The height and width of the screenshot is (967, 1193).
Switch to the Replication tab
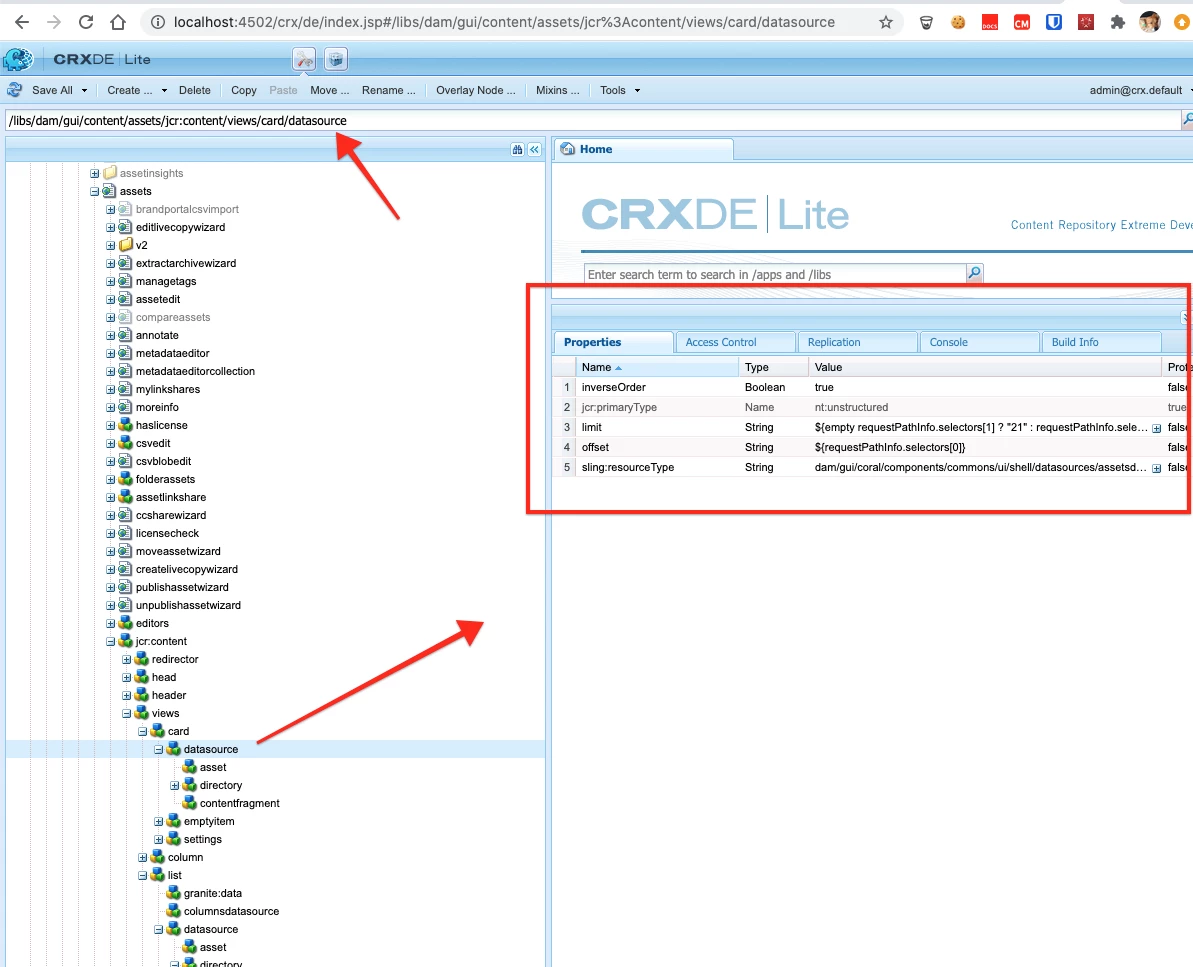(x=857, y=342)
